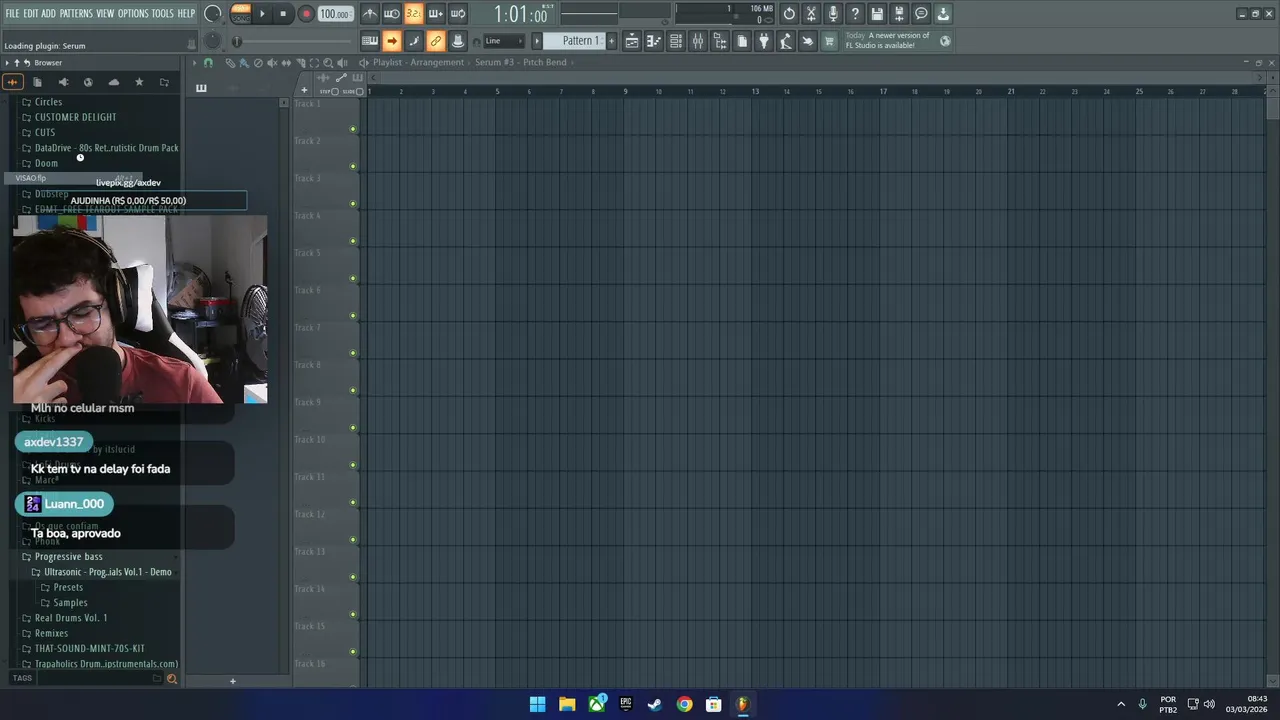Expand the Circles folder
This screenshot has height=720, width=1280.
click(48, 102)
